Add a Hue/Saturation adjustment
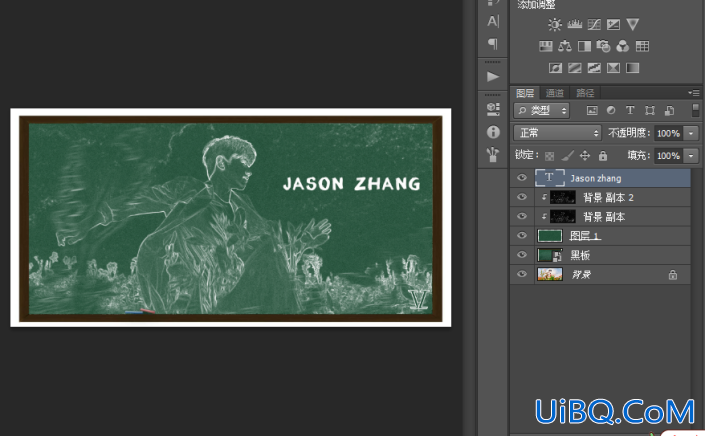Screen dimensions: 705x436 (x=545, y=46)
